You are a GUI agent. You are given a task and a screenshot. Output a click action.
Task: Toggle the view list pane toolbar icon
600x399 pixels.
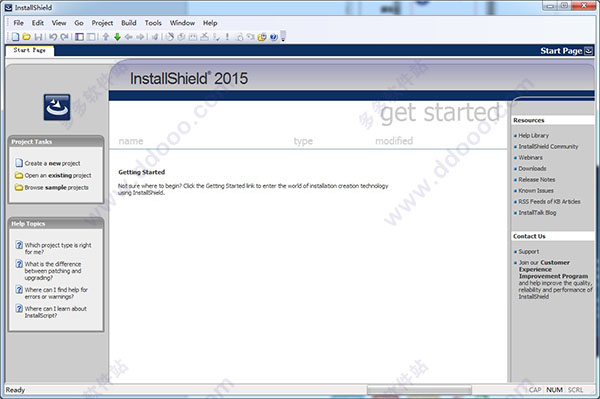[x=80, y=37]
